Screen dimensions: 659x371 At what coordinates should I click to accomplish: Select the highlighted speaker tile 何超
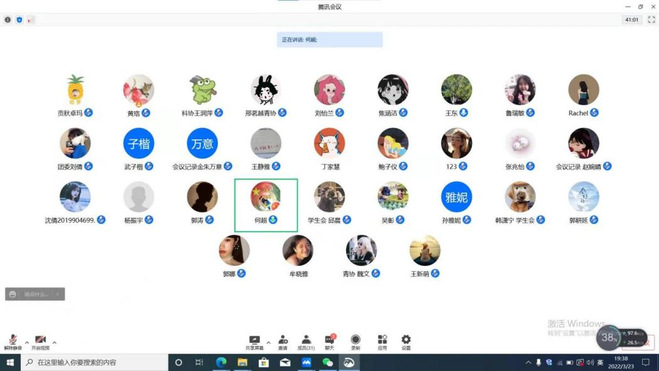[x=266, y=205]
